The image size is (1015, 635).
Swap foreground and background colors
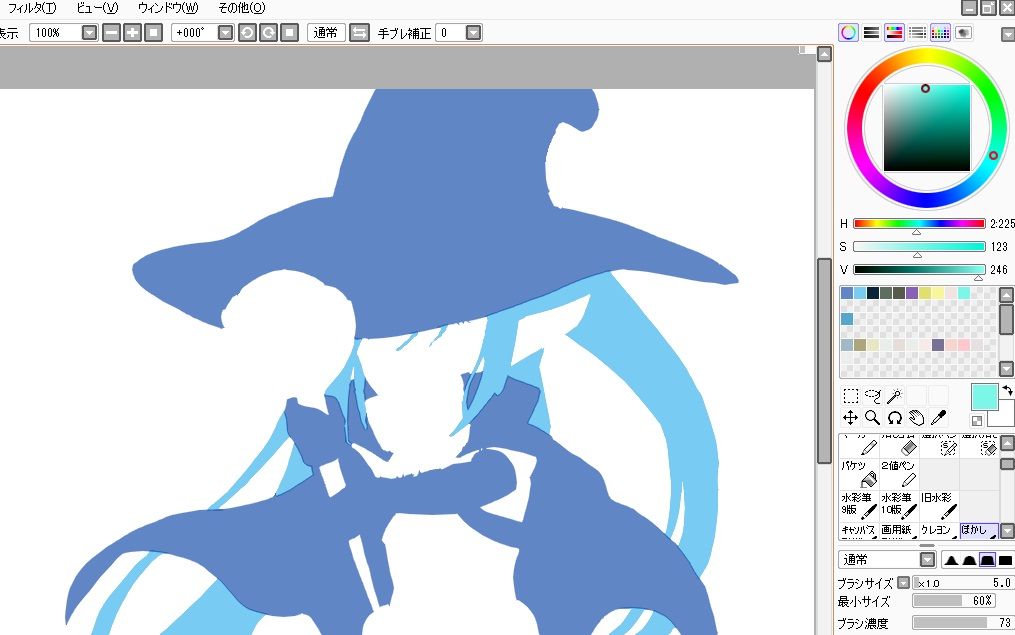point(1007,390)
